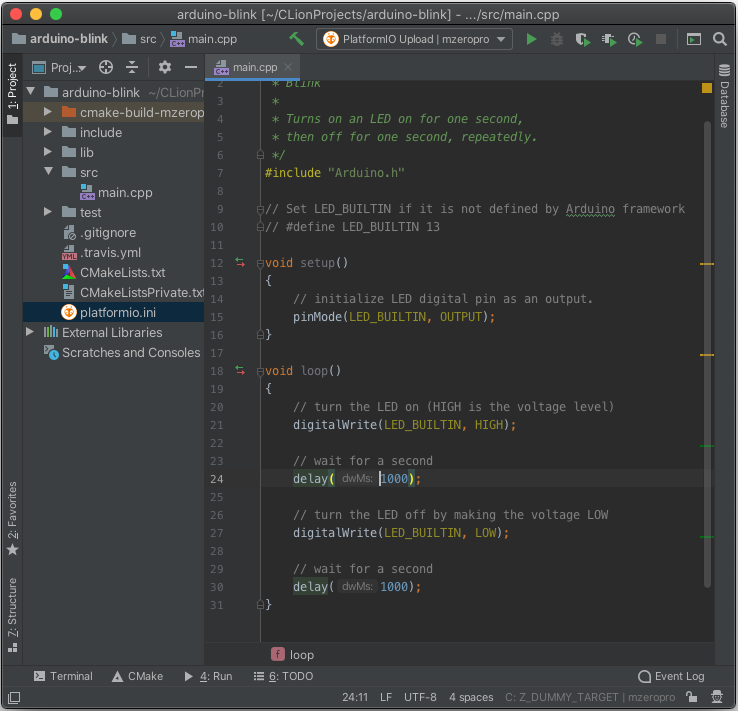Open Project panel settings gear
The width and height of the screenshot is (738, 711).
click(164, 67)
